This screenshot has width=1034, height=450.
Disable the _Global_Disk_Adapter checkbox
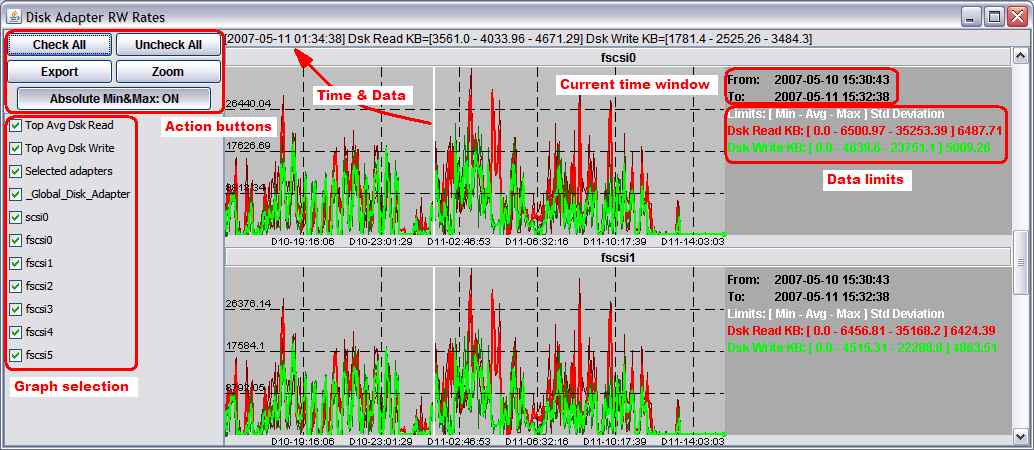tap(16, 194)
